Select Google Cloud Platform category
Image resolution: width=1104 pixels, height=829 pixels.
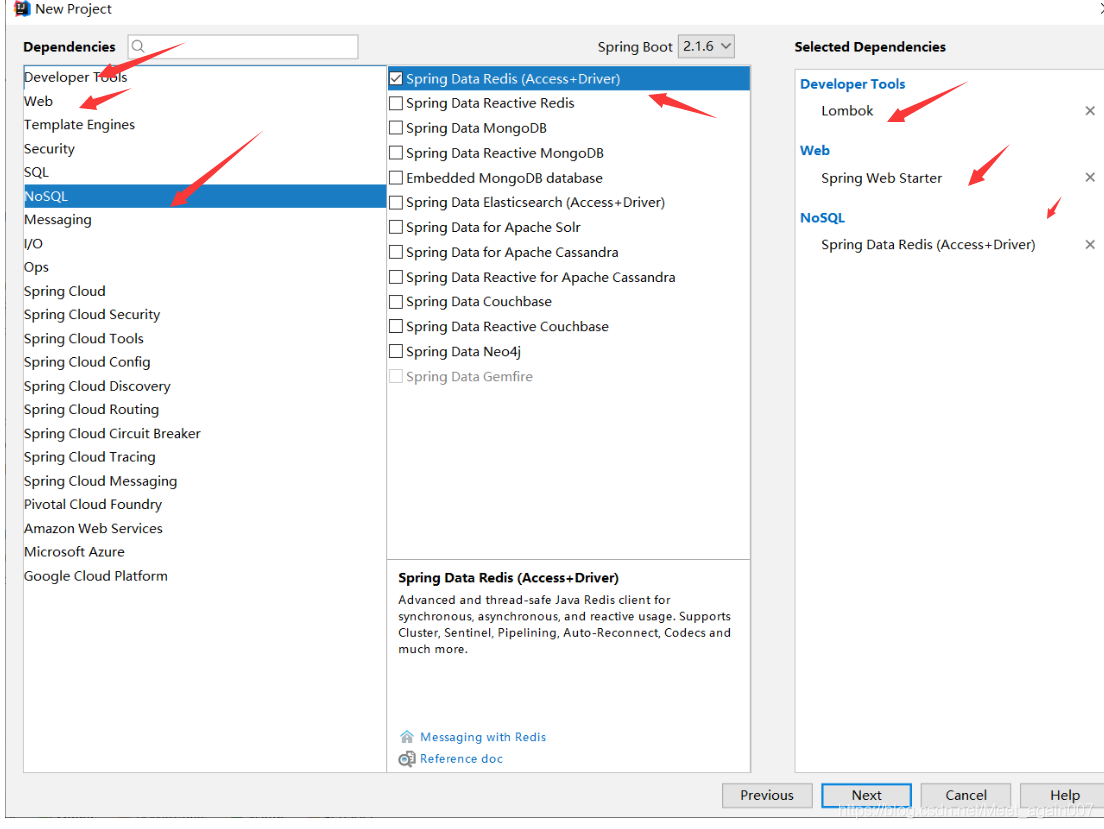click(x=96, y=575)
